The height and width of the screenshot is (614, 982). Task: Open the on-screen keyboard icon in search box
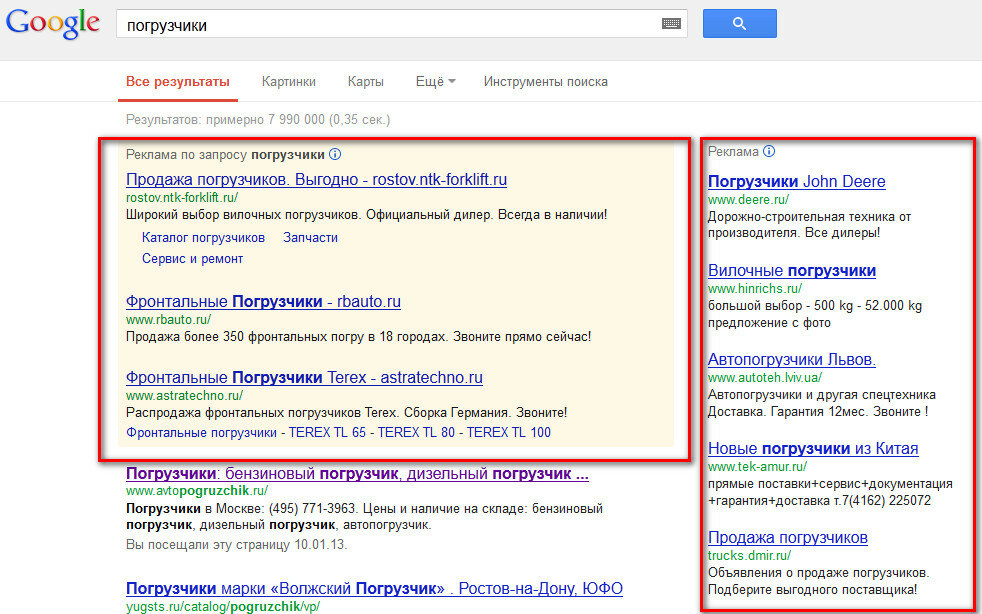click(x=671, y=24)
